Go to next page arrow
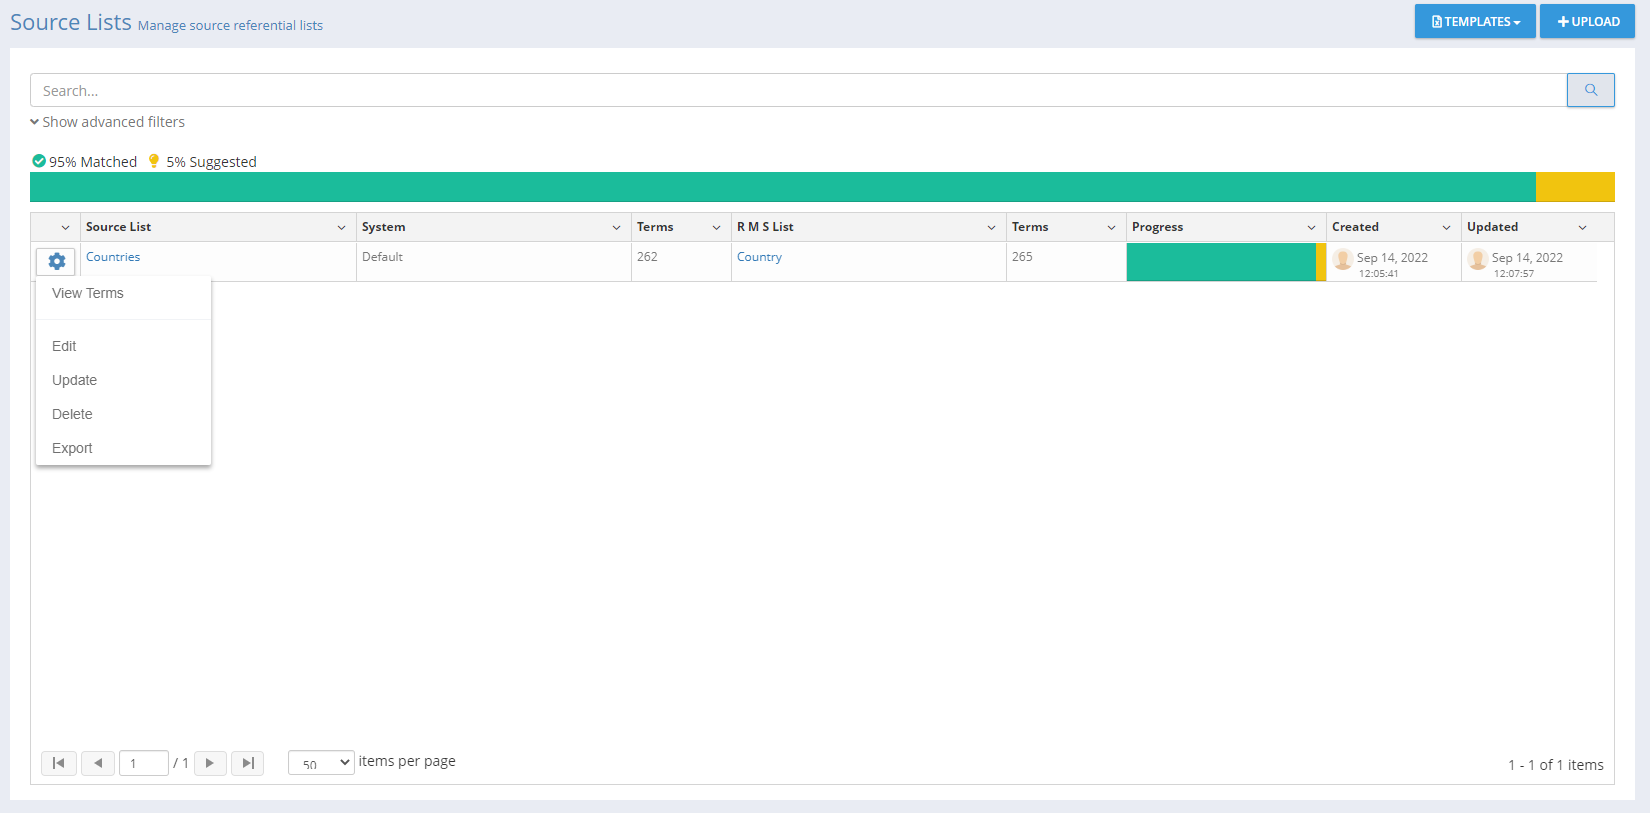 coord(210,763)
